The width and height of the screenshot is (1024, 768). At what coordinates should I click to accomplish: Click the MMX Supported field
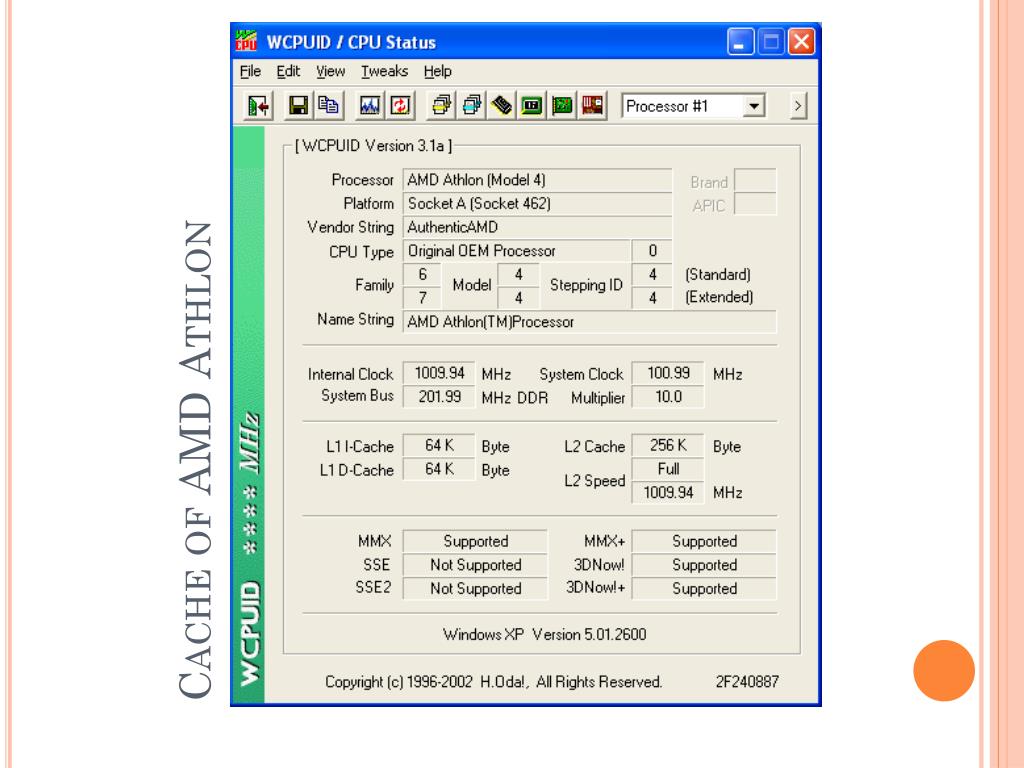pos(475,541)
